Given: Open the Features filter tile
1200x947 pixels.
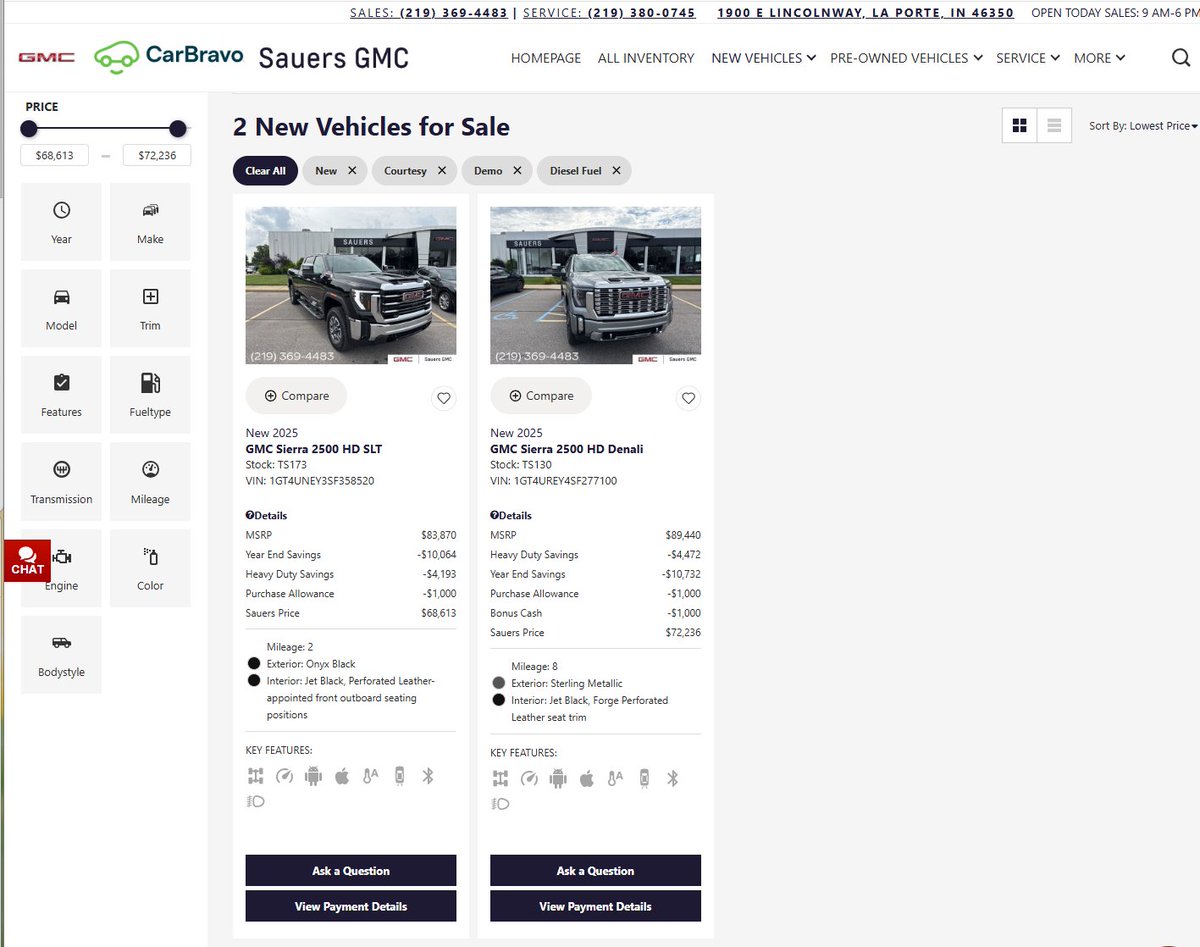Looking at the screenshot, I should (x=62, y=395).
